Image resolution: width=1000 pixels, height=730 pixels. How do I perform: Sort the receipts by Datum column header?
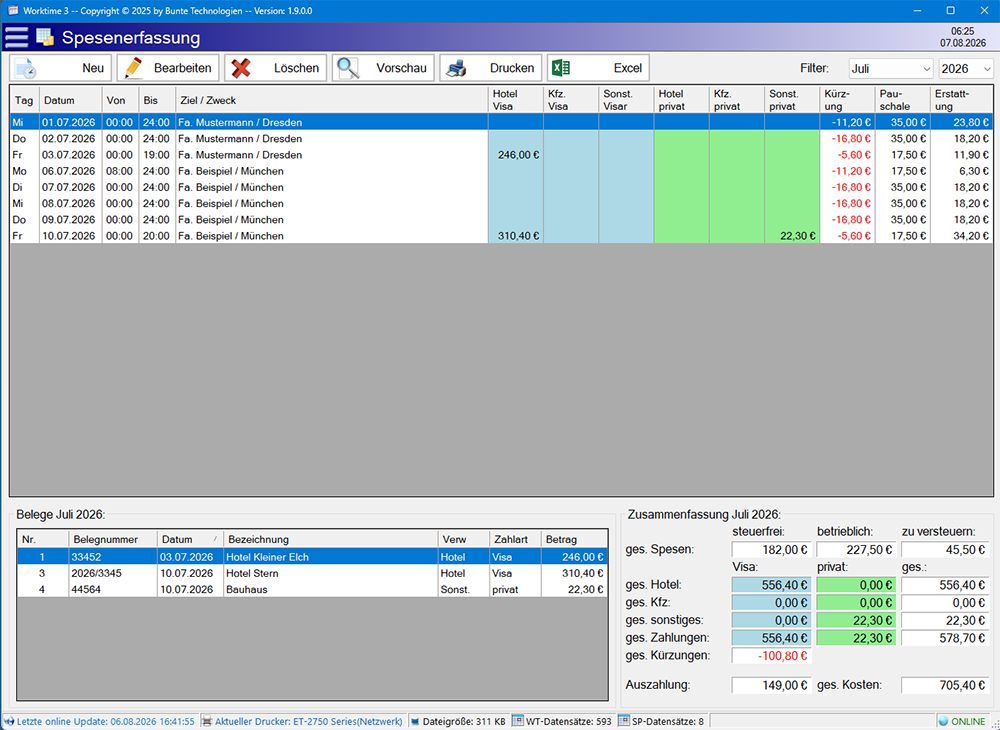(x=189, y=539)
